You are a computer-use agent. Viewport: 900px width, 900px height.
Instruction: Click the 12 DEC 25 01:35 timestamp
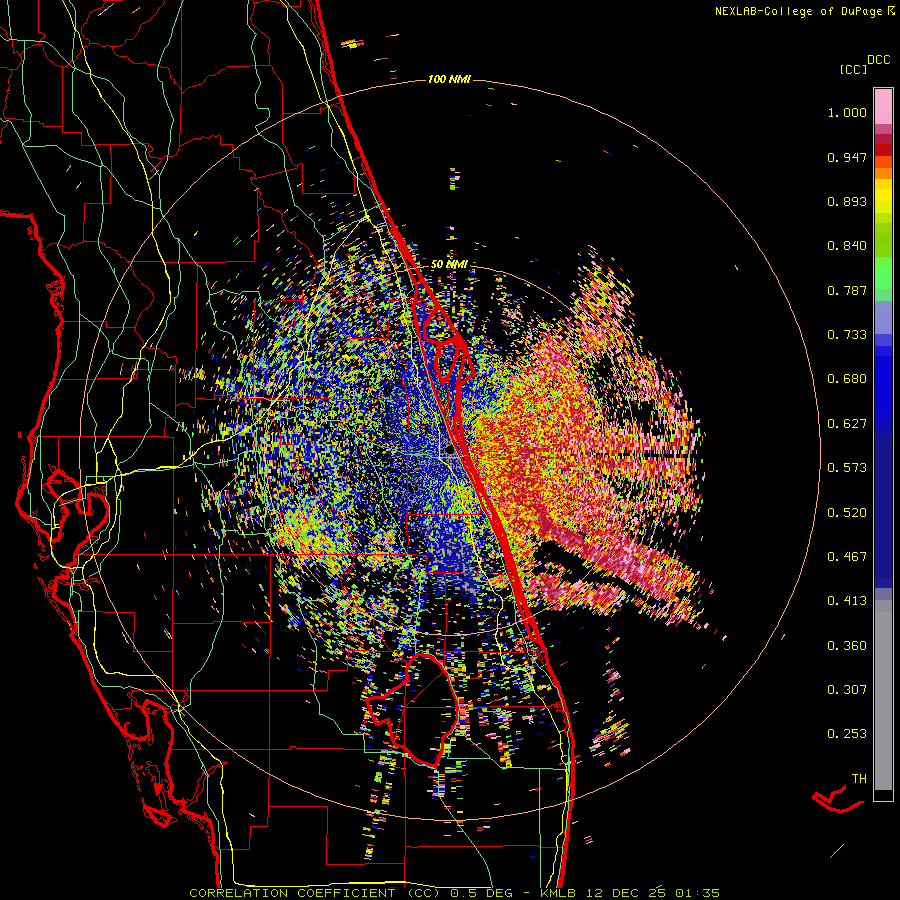point(653,893)
